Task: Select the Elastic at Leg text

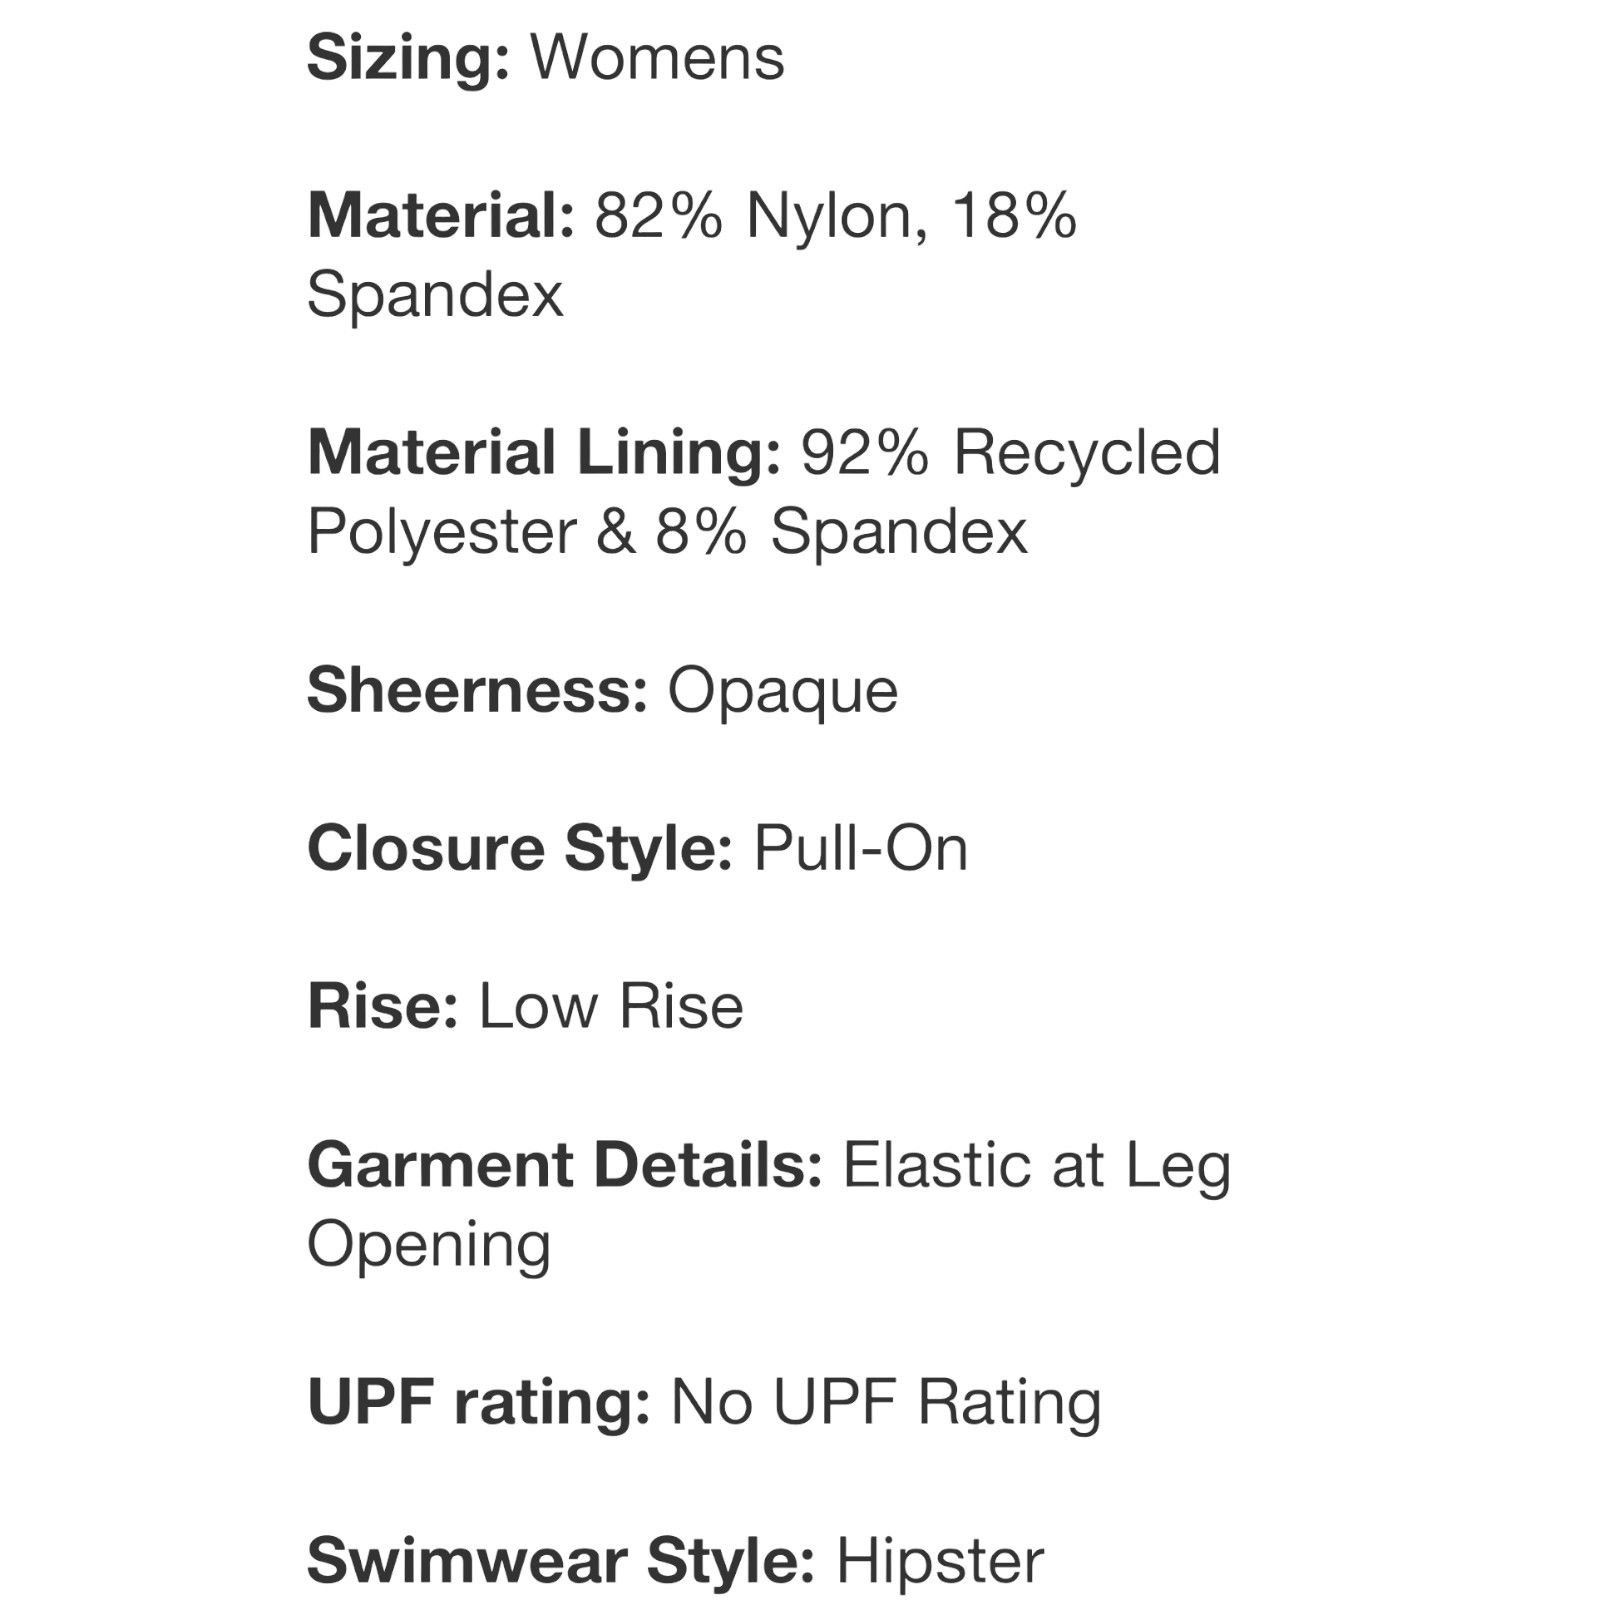Action: 1037,1167
